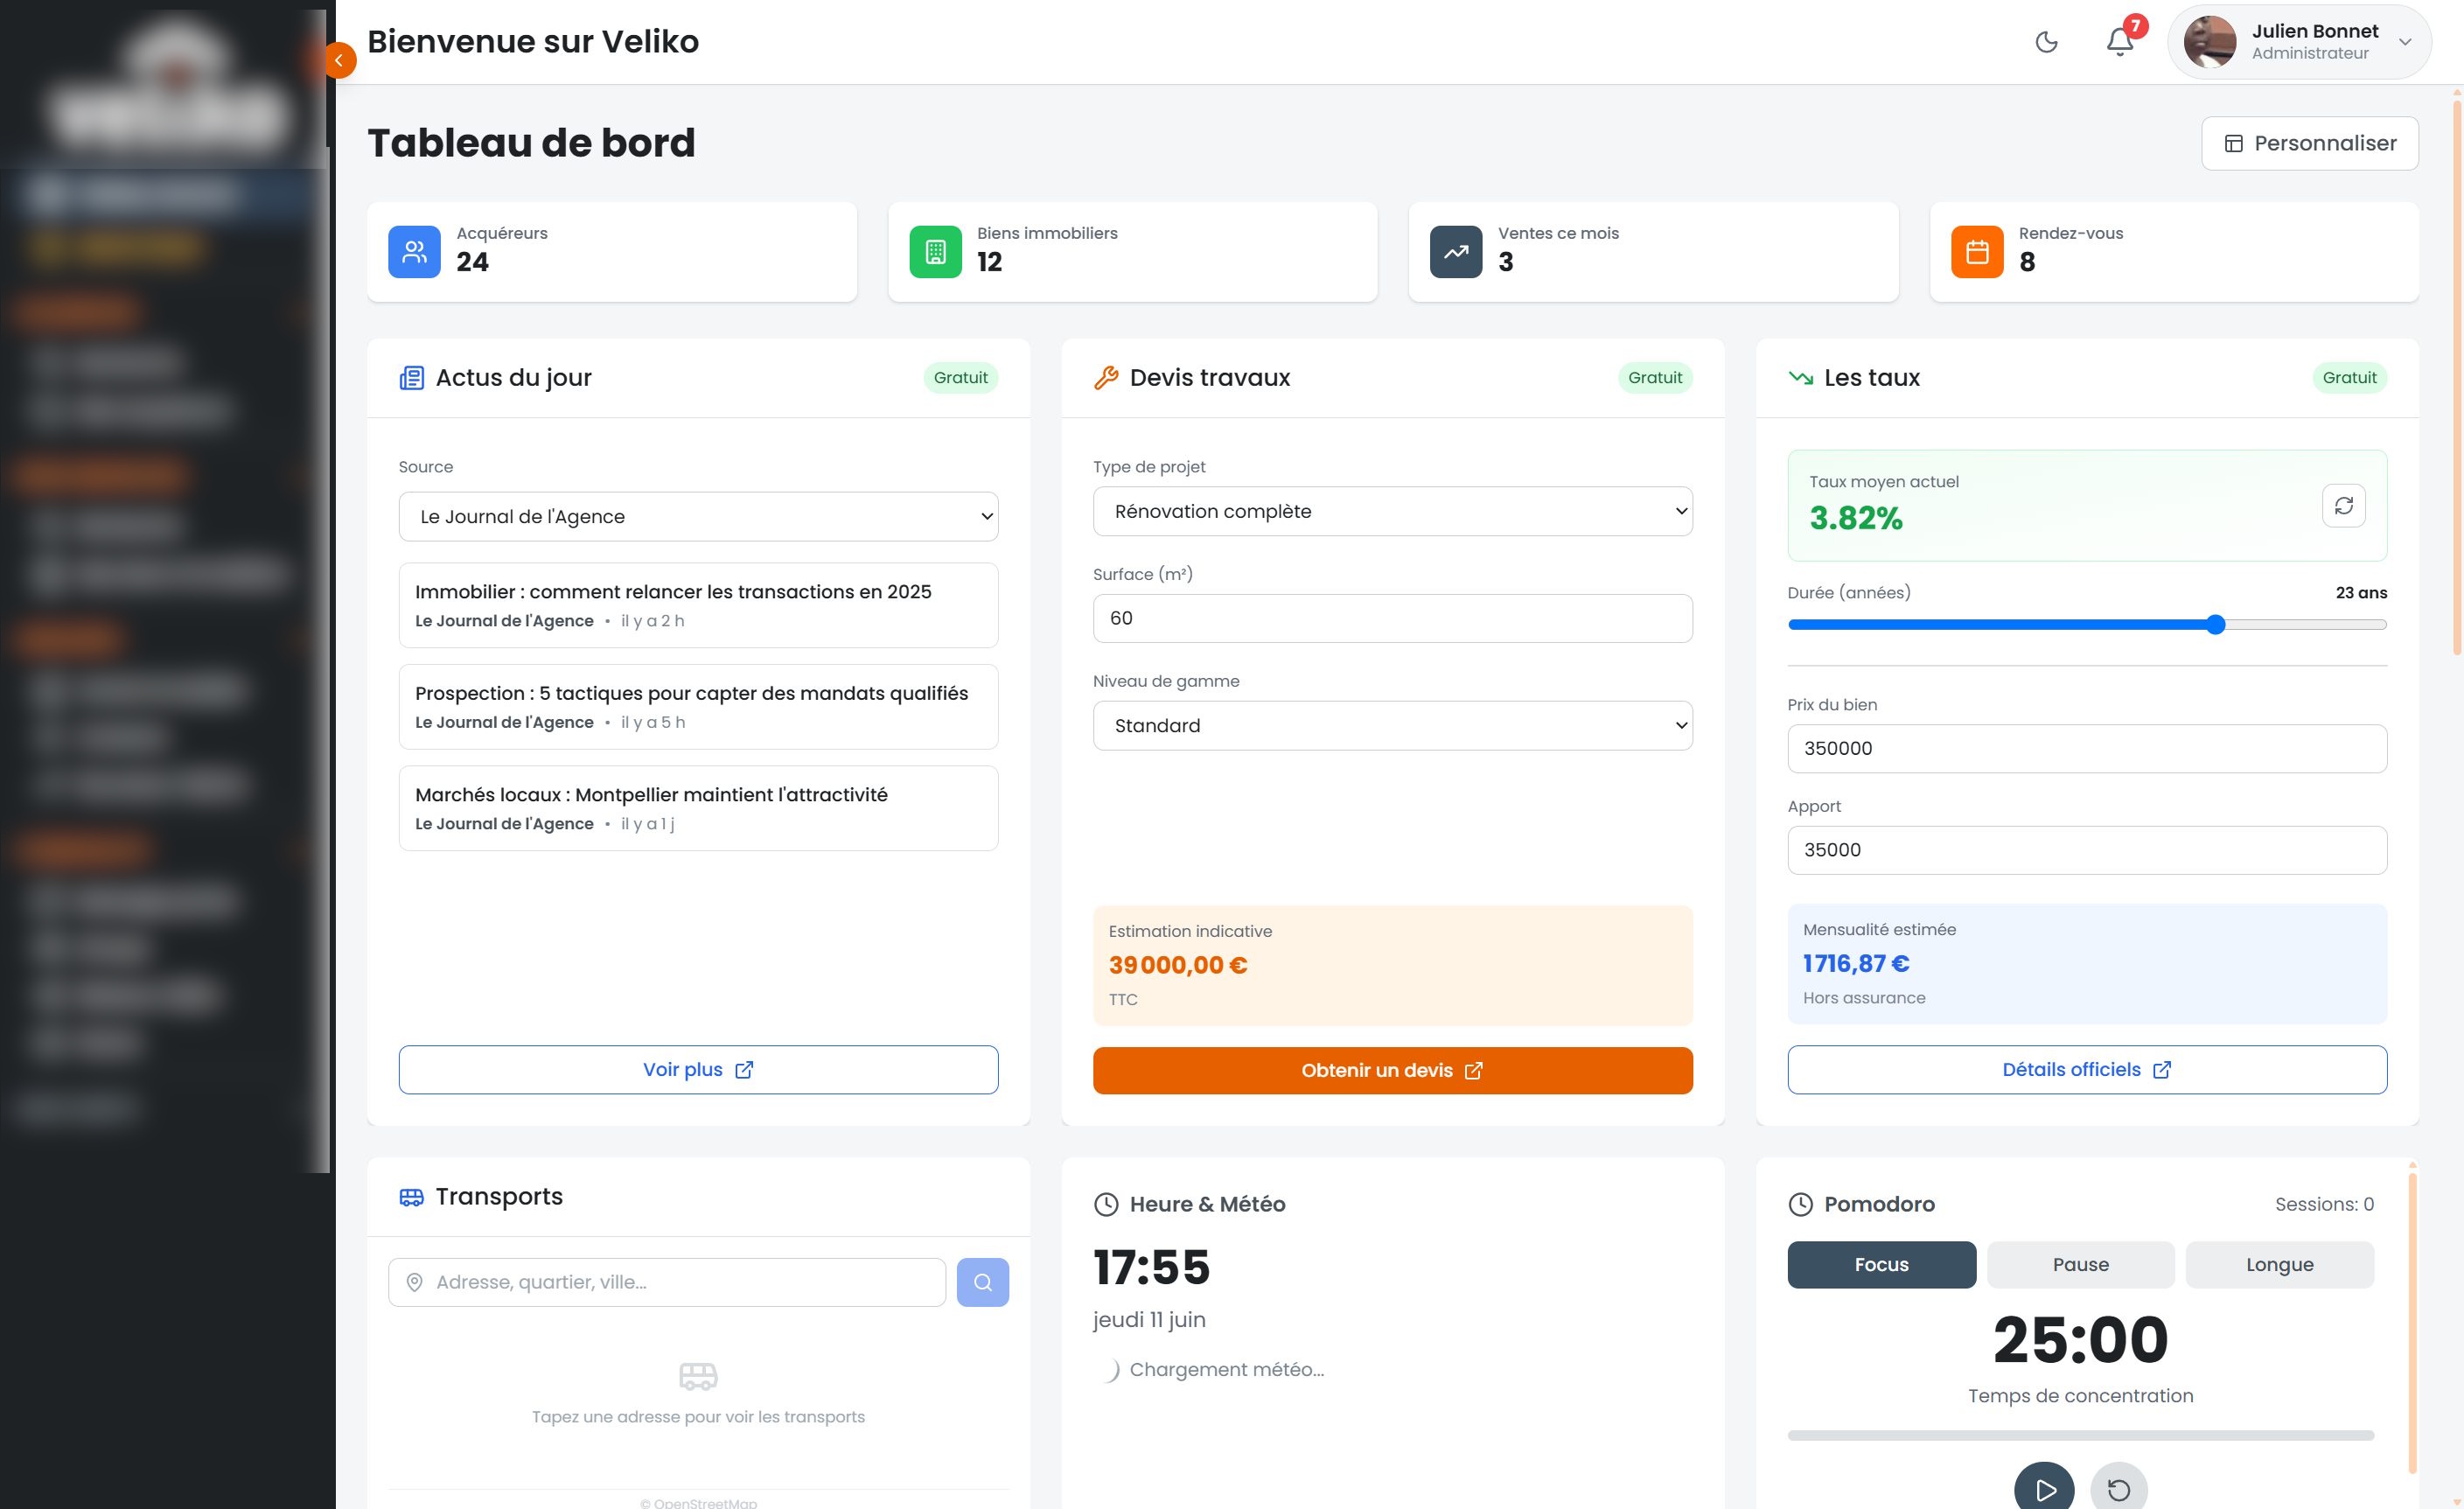Open the Niveau de gamme dropdown
Screen dimensions: 2464x1509
click(1392, 726)
